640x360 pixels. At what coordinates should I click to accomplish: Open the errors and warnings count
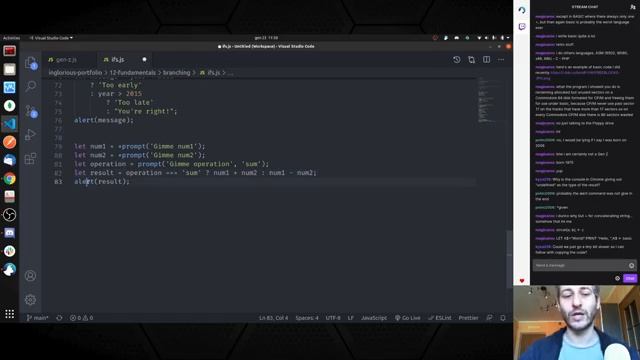81,318
